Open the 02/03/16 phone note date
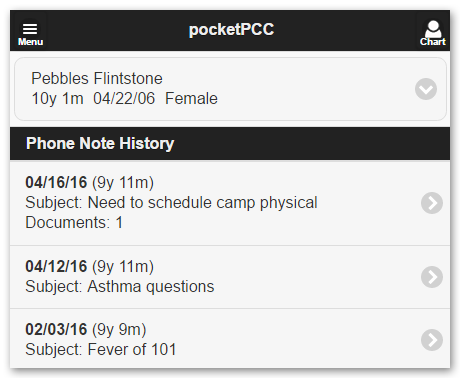 tap(56, 329)
